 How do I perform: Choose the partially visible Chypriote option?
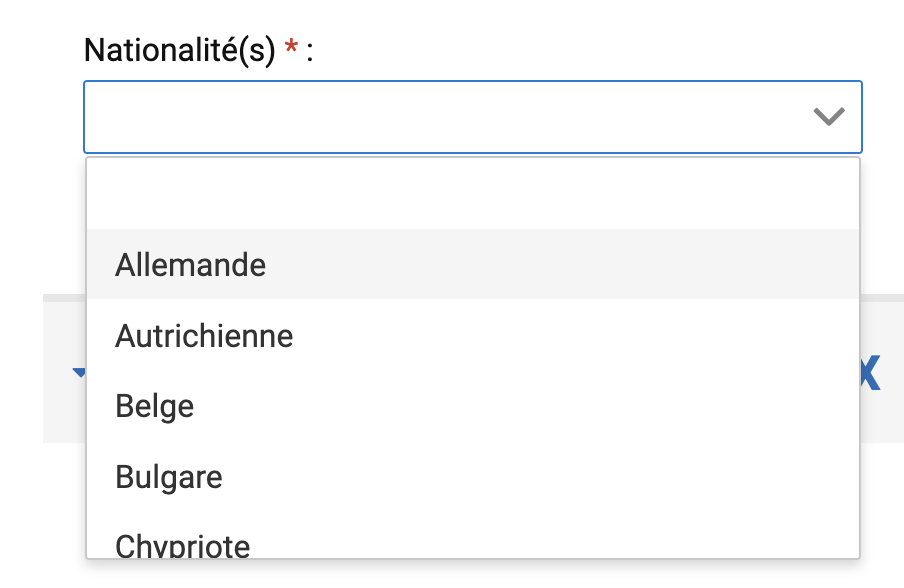point(183,545)
